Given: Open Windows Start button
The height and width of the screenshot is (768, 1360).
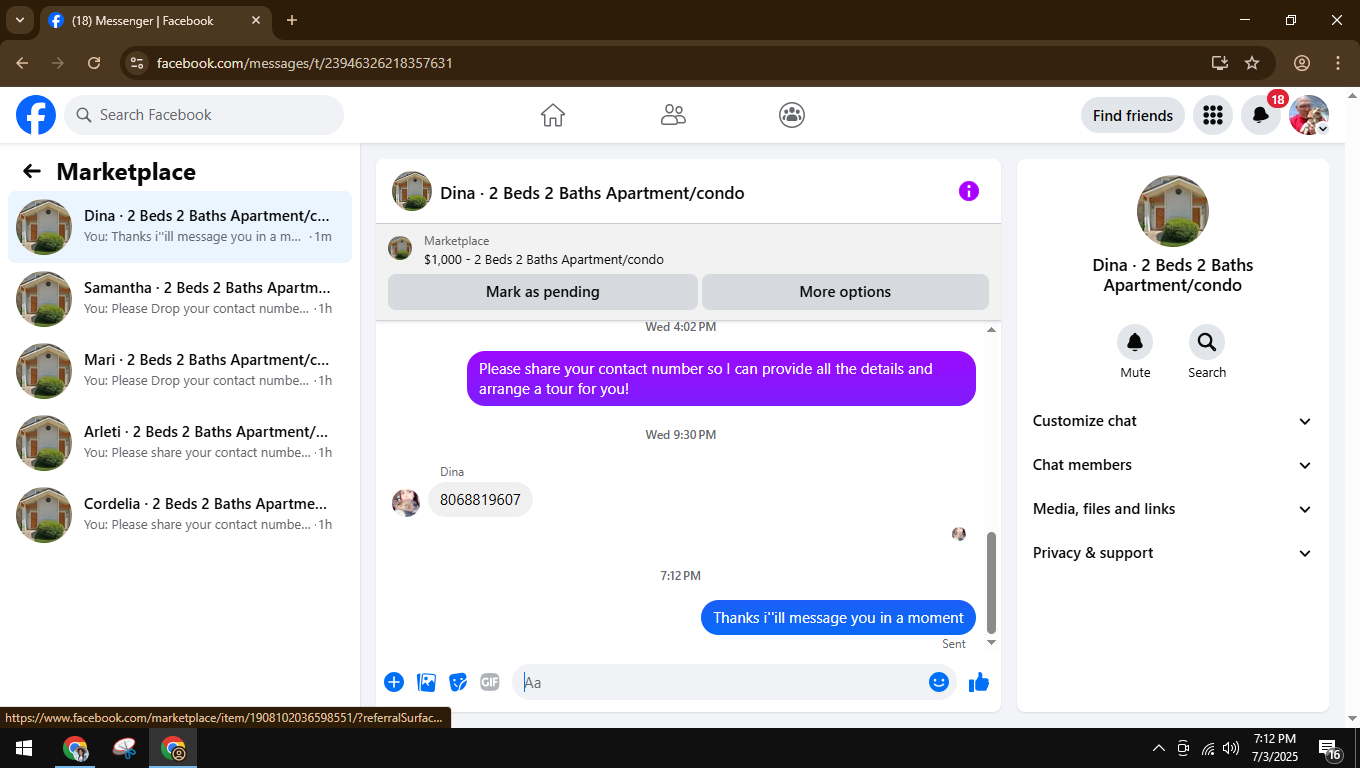Looking at the screenshot, I should click(x=23, y=748).
